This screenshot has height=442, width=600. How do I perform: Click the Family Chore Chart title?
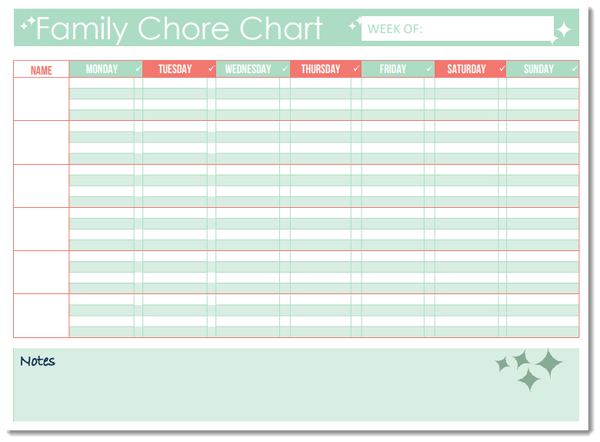(180, 29)
